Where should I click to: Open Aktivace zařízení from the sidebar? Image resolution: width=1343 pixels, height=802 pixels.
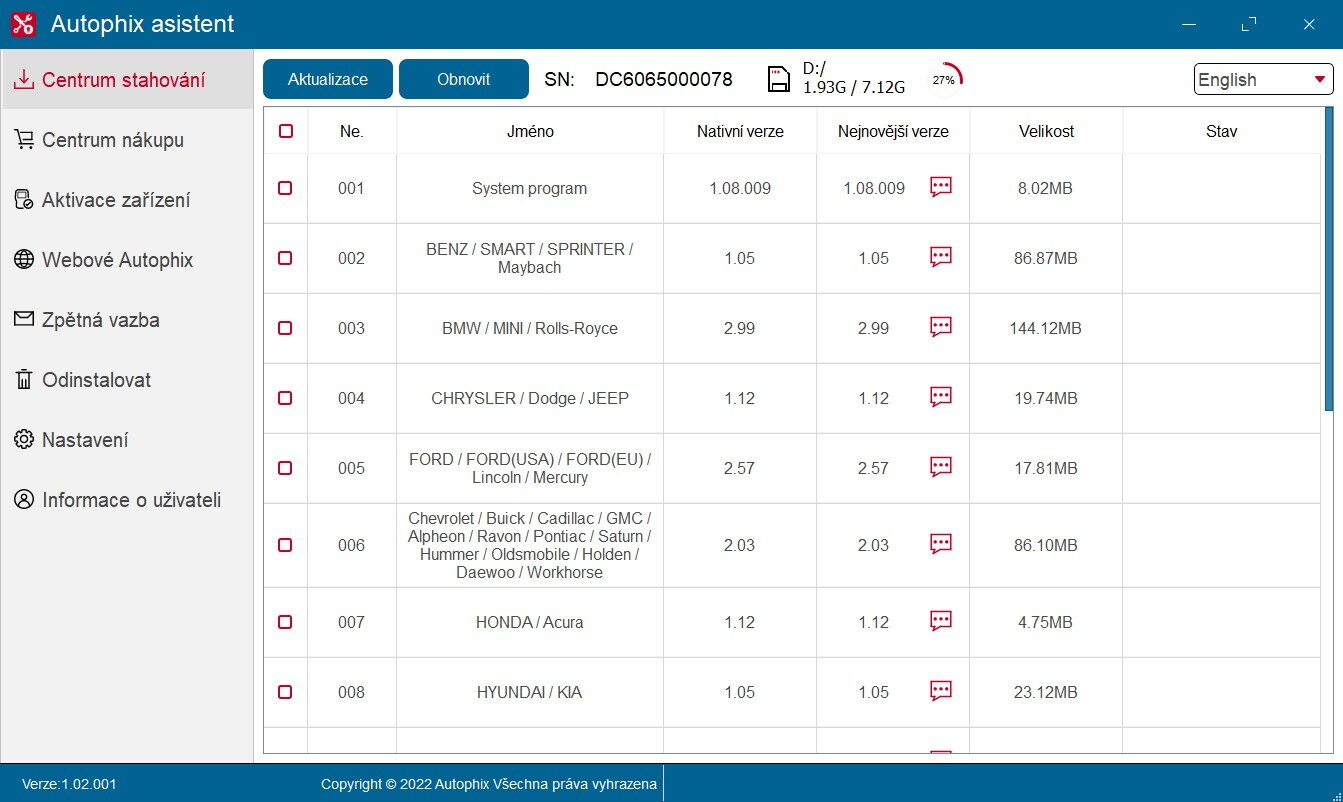click(x=115, y=200)
